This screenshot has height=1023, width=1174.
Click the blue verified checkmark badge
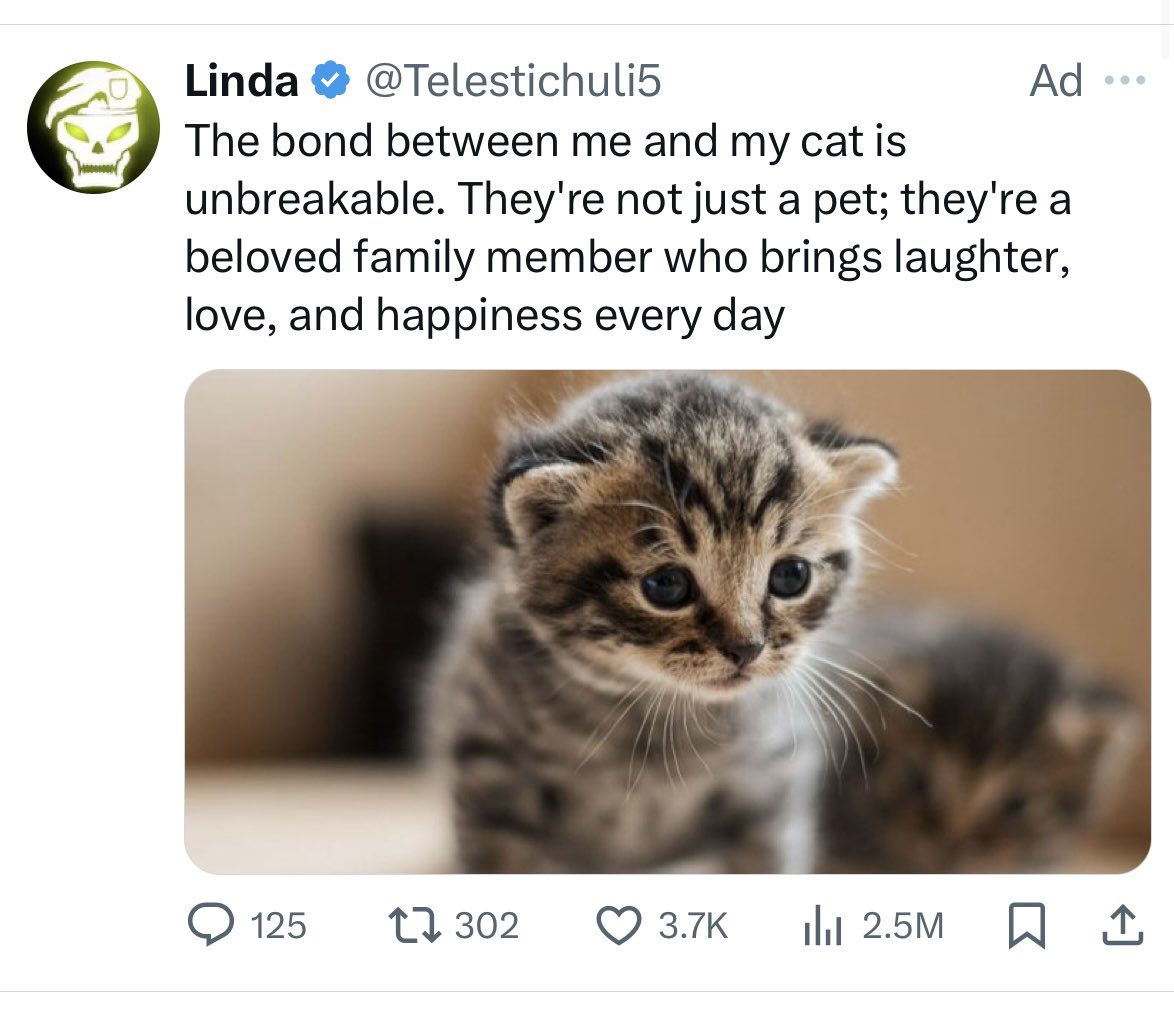point(331,81)
